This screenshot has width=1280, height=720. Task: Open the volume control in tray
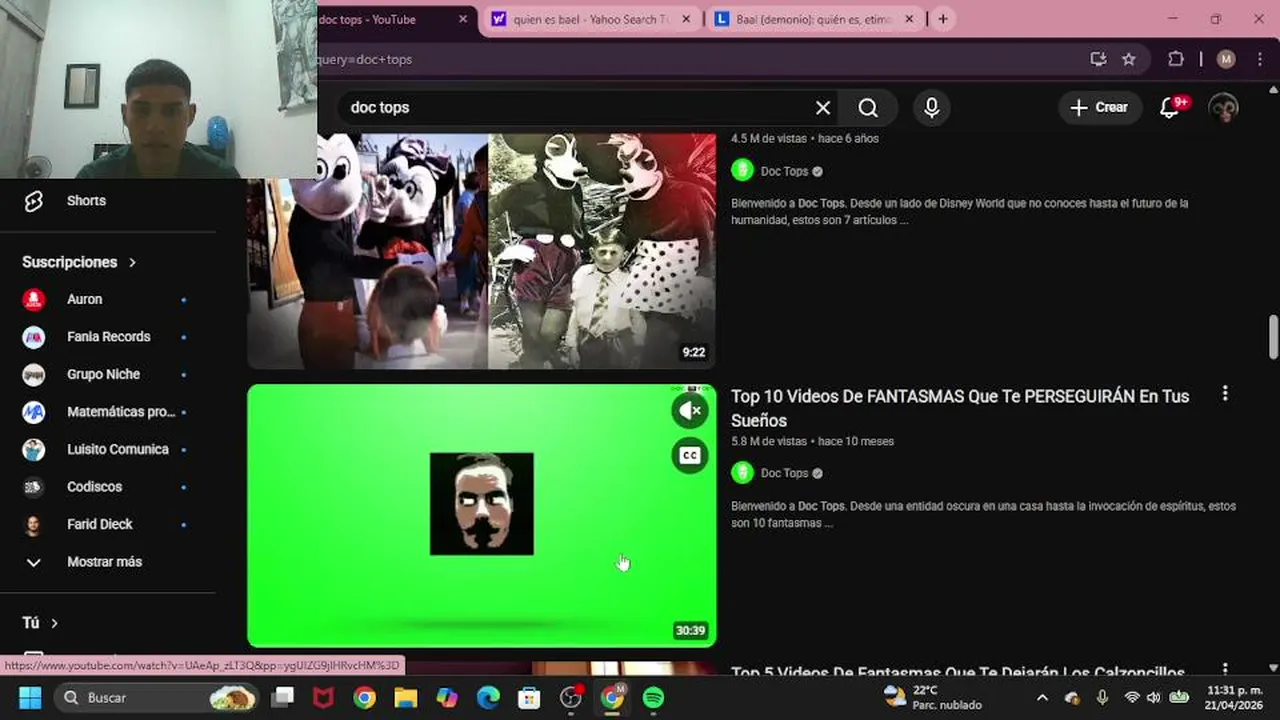(1154, 697)
